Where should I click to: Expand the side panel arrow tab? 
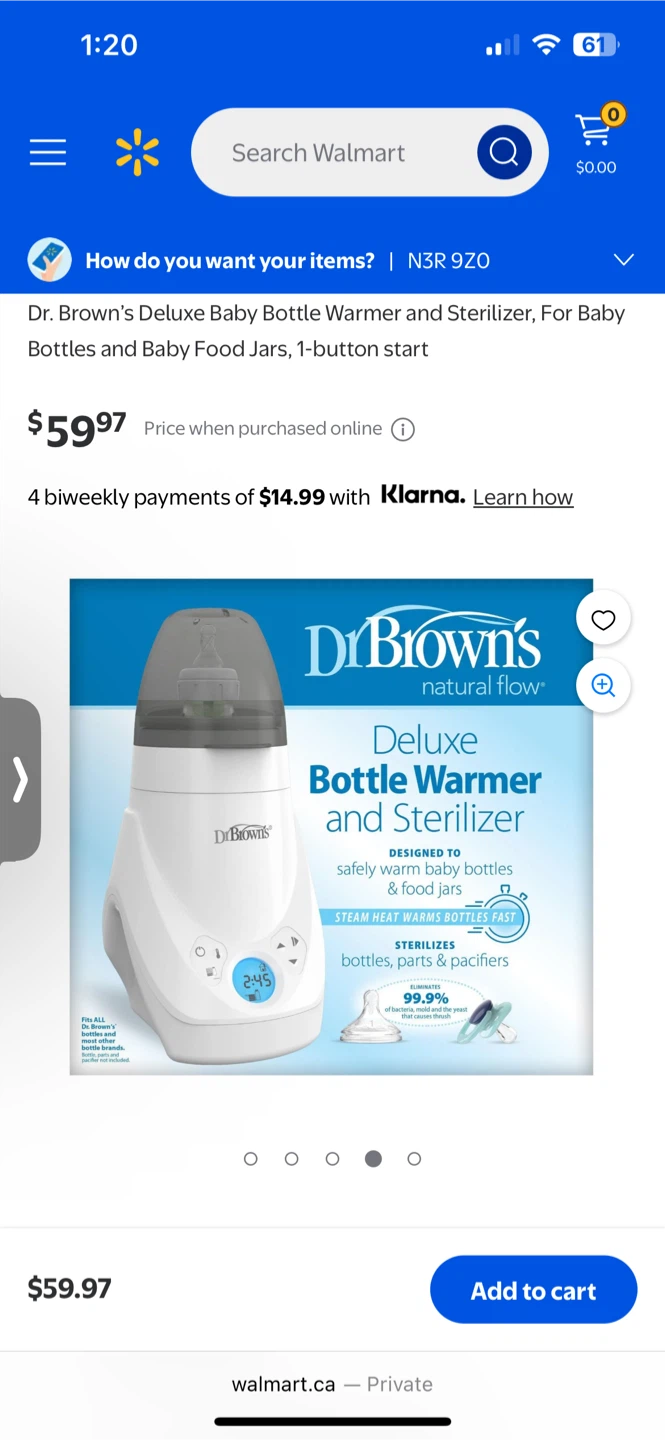click(x=20, y=780)
